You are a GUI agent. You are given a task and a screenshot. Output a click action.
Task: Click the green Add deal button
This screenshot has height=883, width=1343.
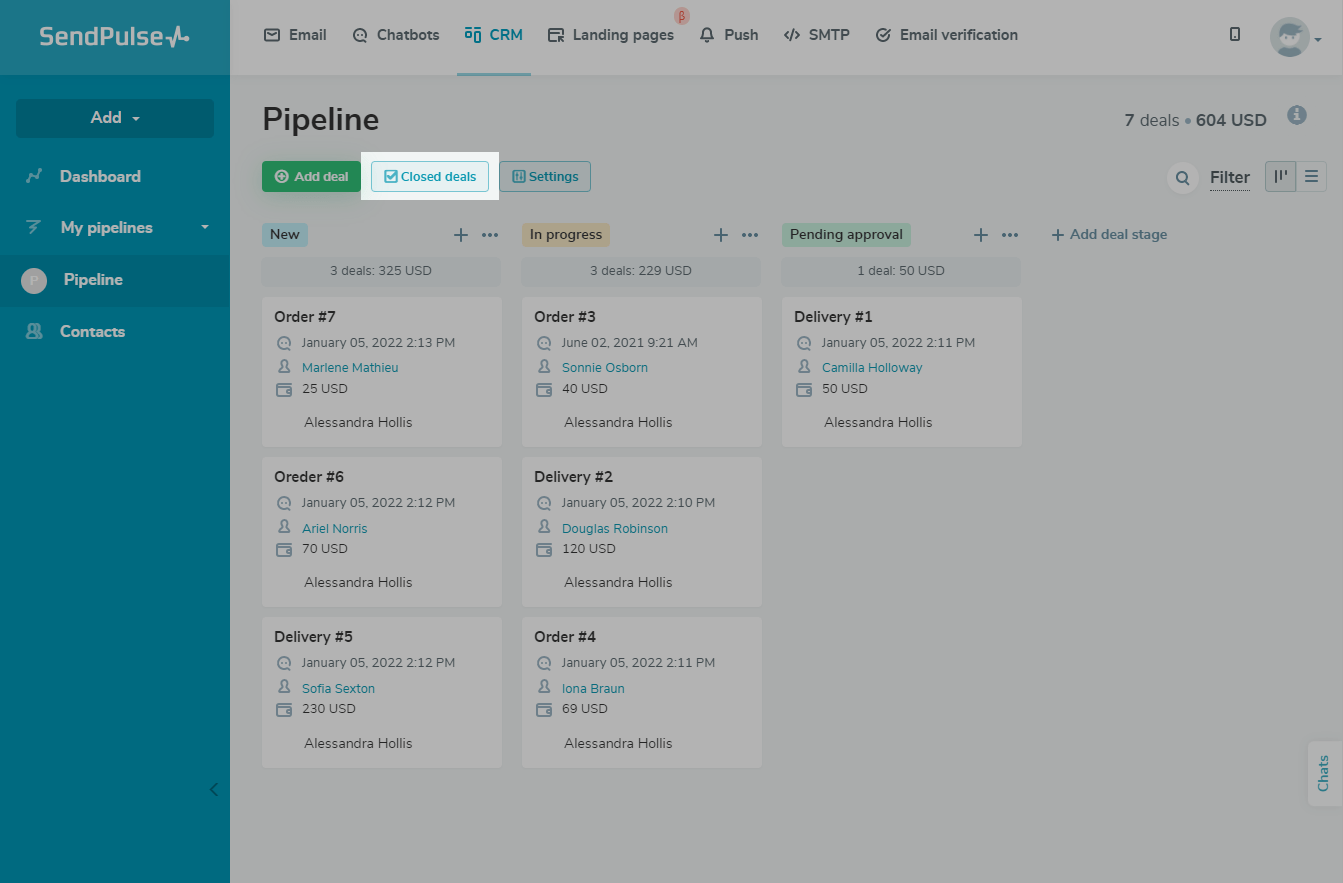[x=311, y=177]
